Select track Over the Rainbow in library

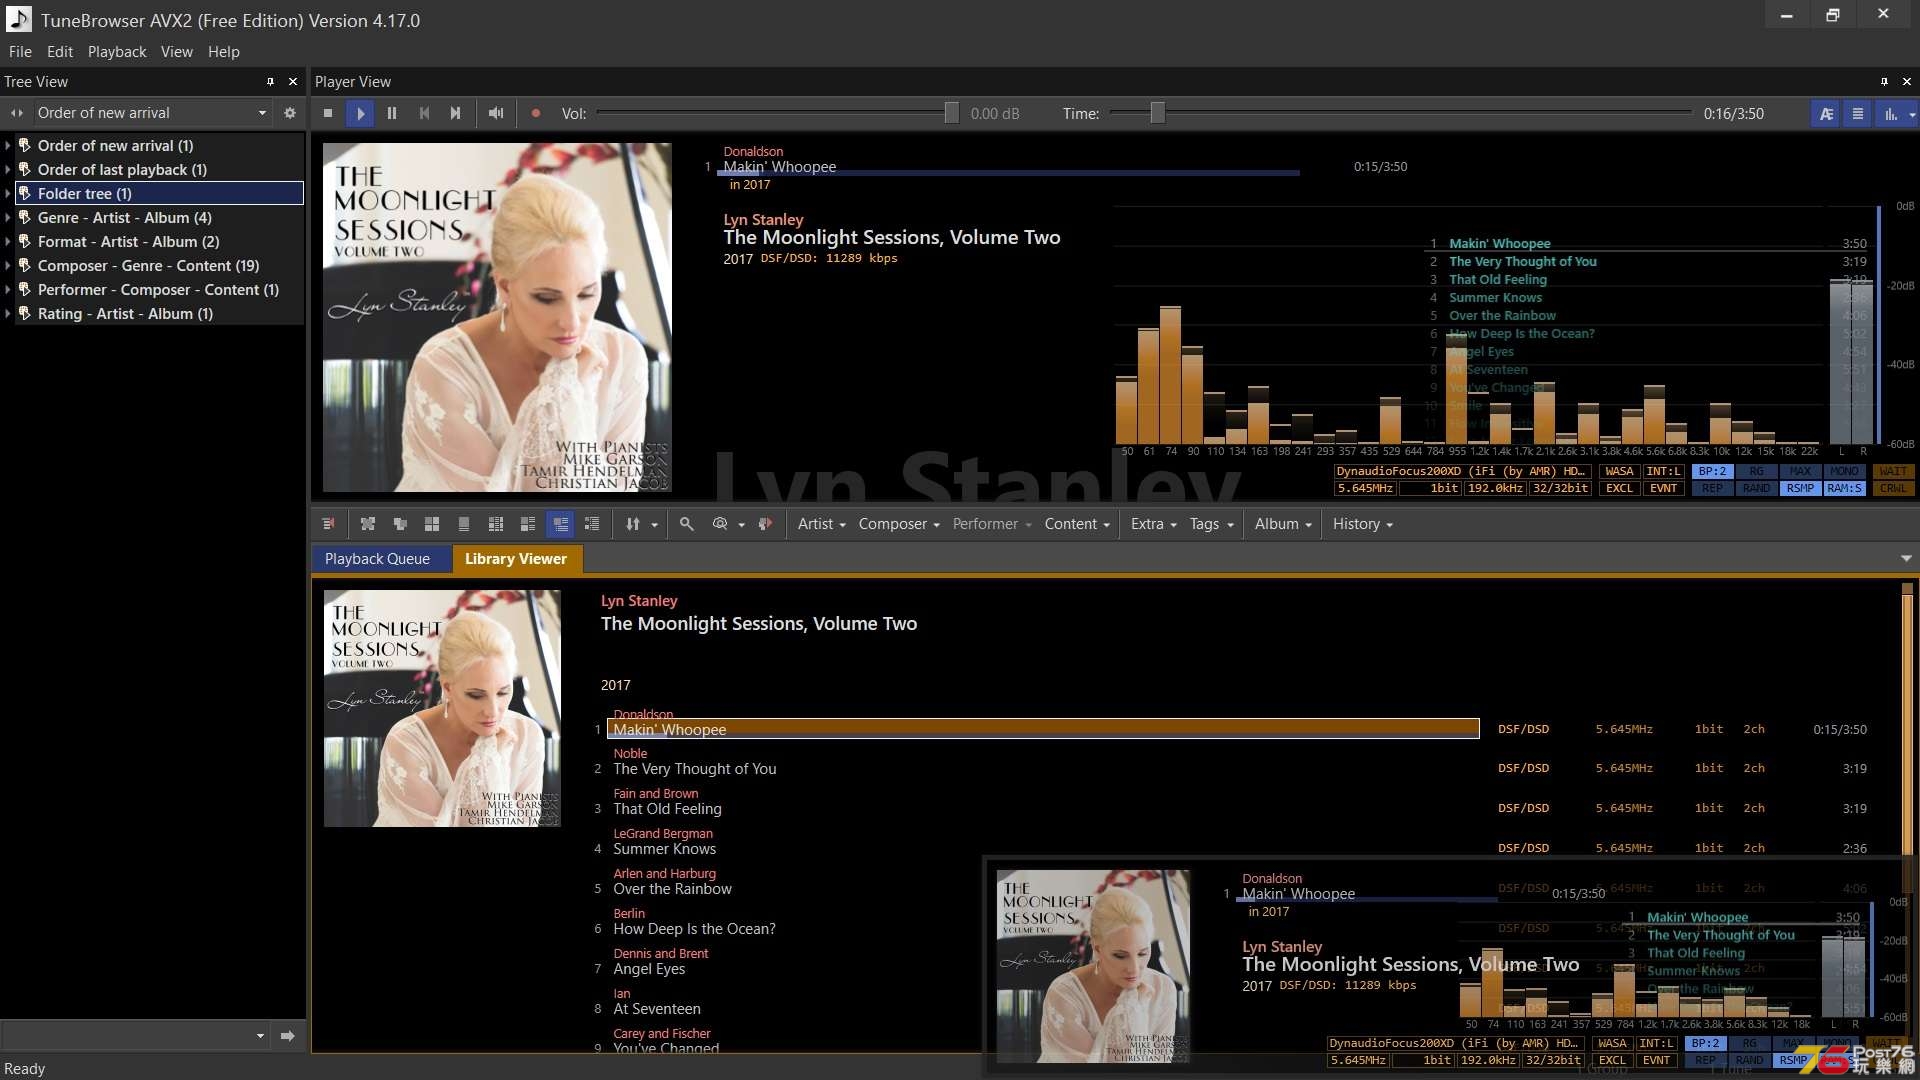(672, 889)
